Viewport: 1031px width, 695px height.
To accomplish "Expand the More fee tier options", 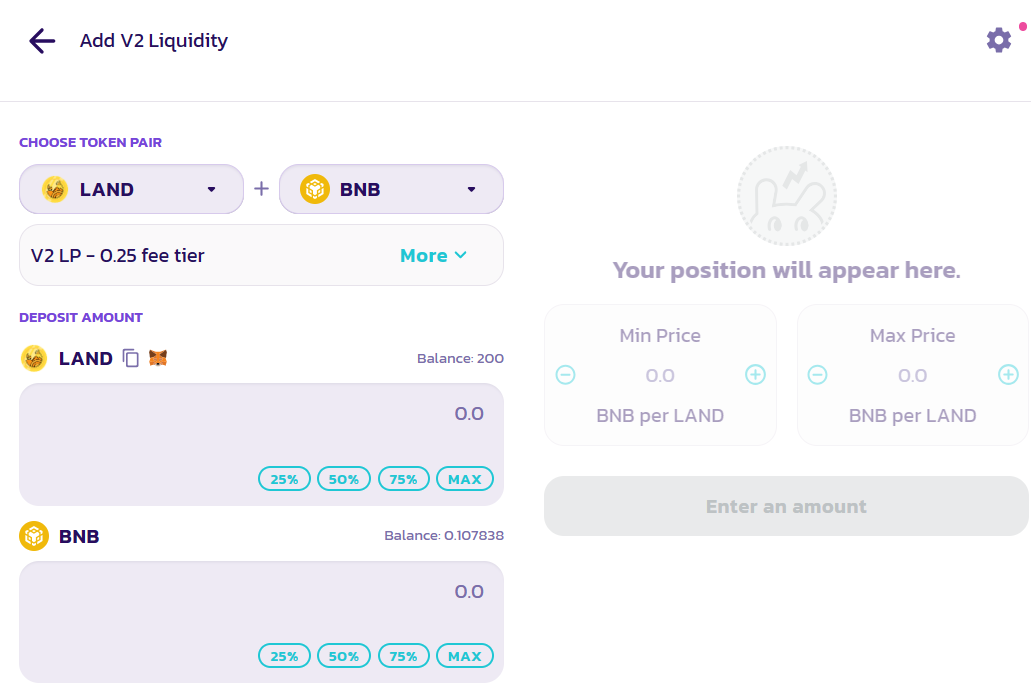I will tap(433, 255).
